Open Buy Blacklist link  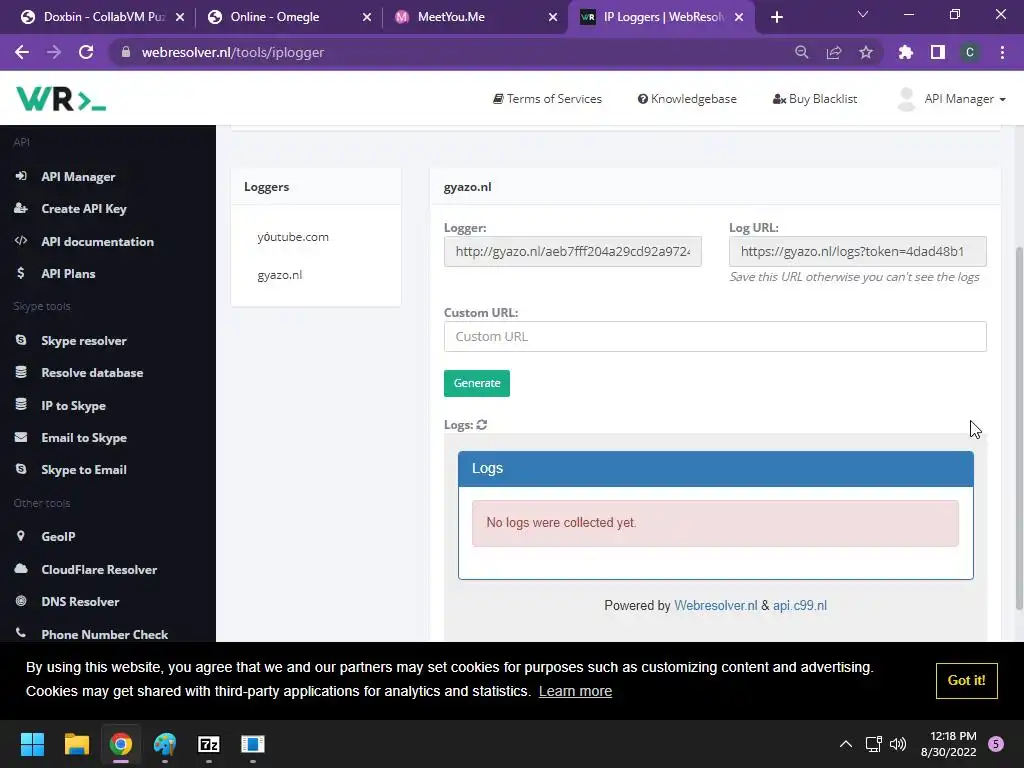815,99
